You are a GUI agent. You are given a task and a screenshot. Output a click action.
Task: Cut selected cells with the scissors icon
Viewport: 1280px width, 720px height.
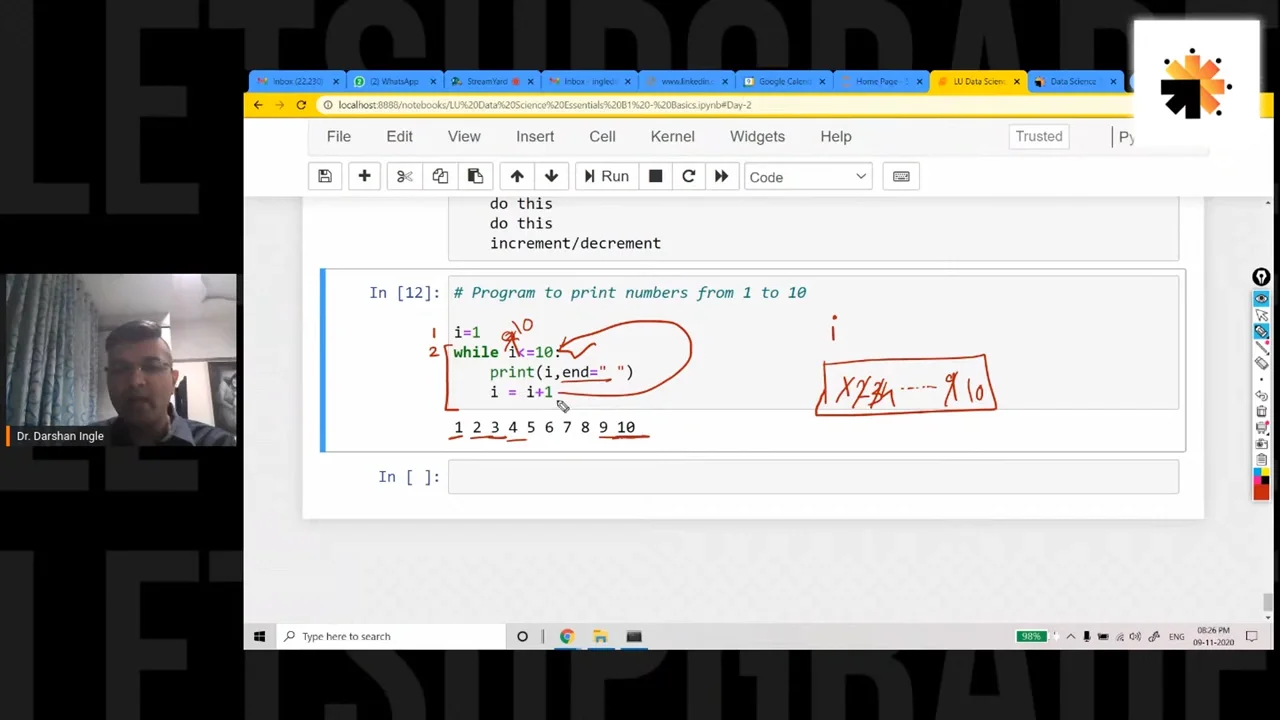click(404, 177)
